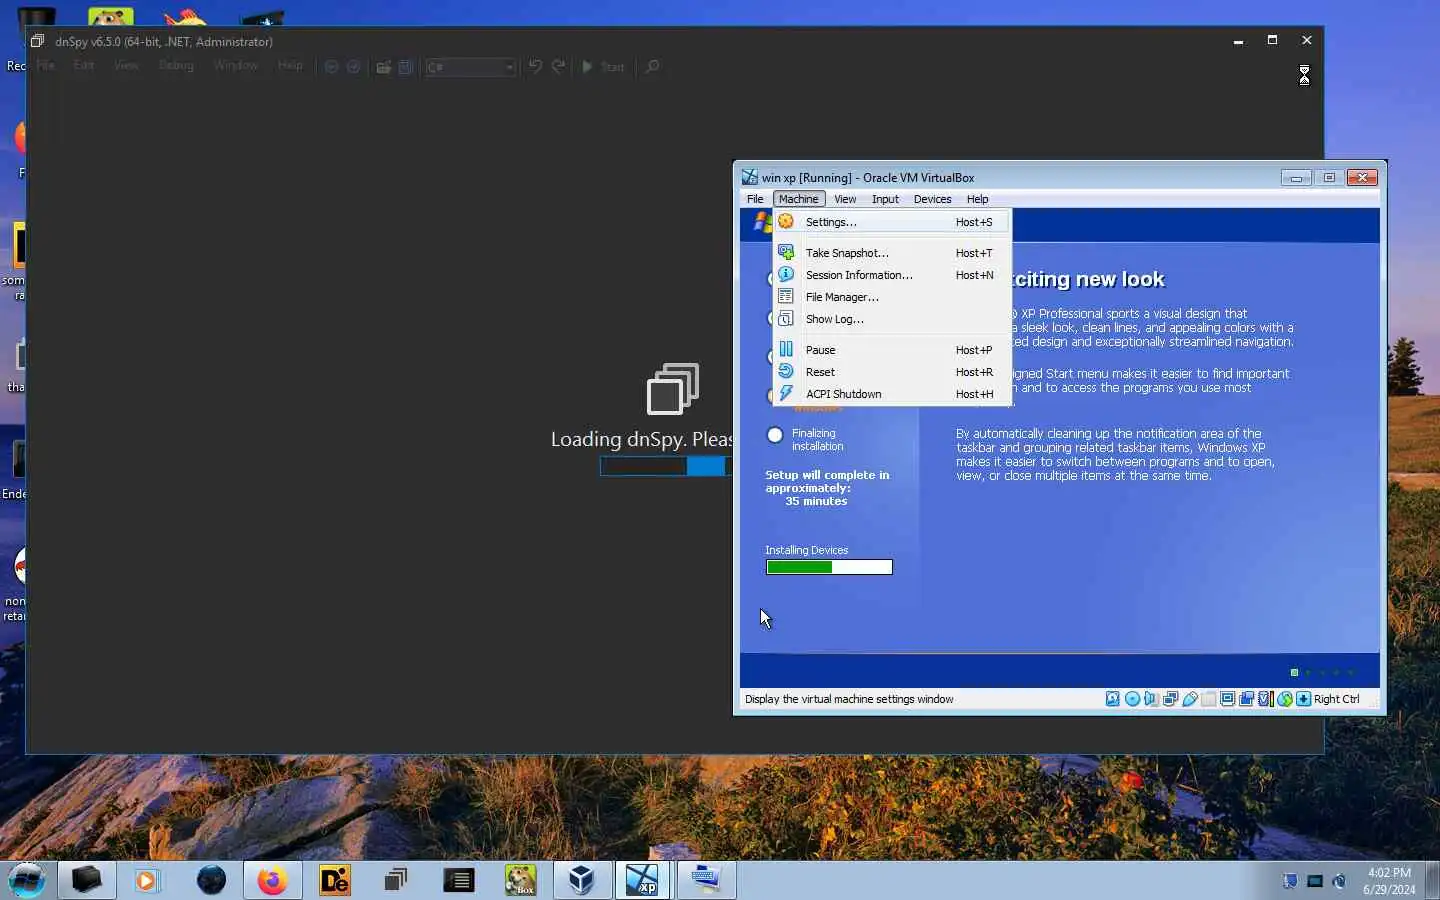The image size is (1440, 900).
Task: Close the open Machine menu header
Action: pos(798,199)
